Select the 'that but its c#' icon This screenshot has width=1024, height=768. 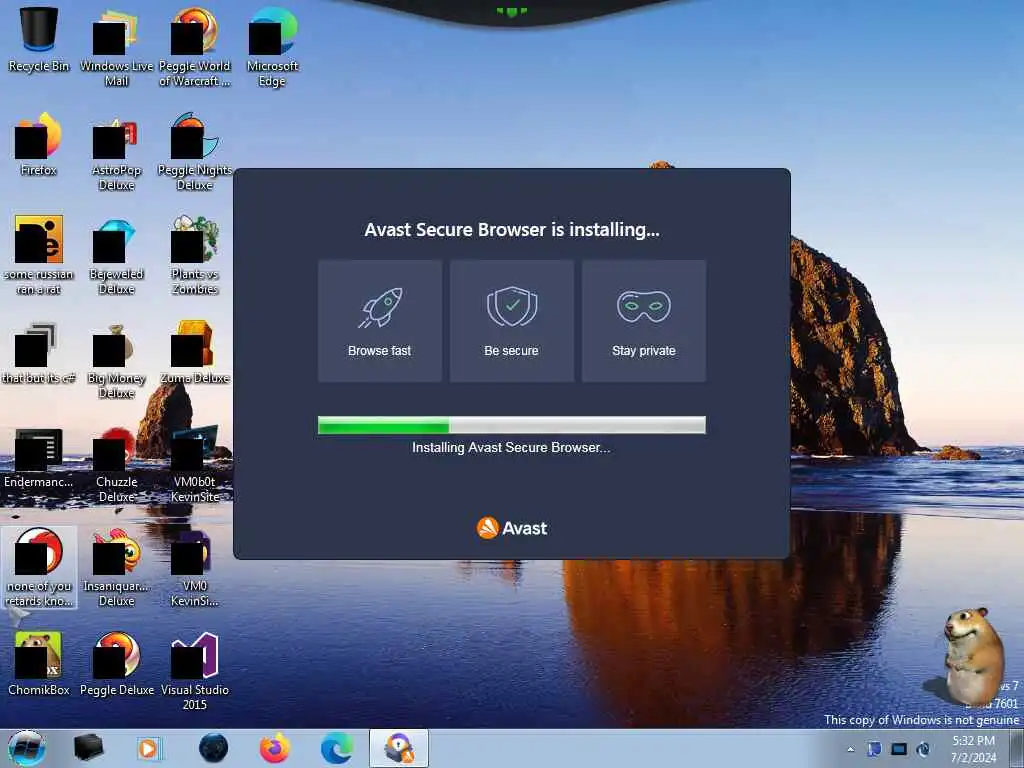click(39, 353)
